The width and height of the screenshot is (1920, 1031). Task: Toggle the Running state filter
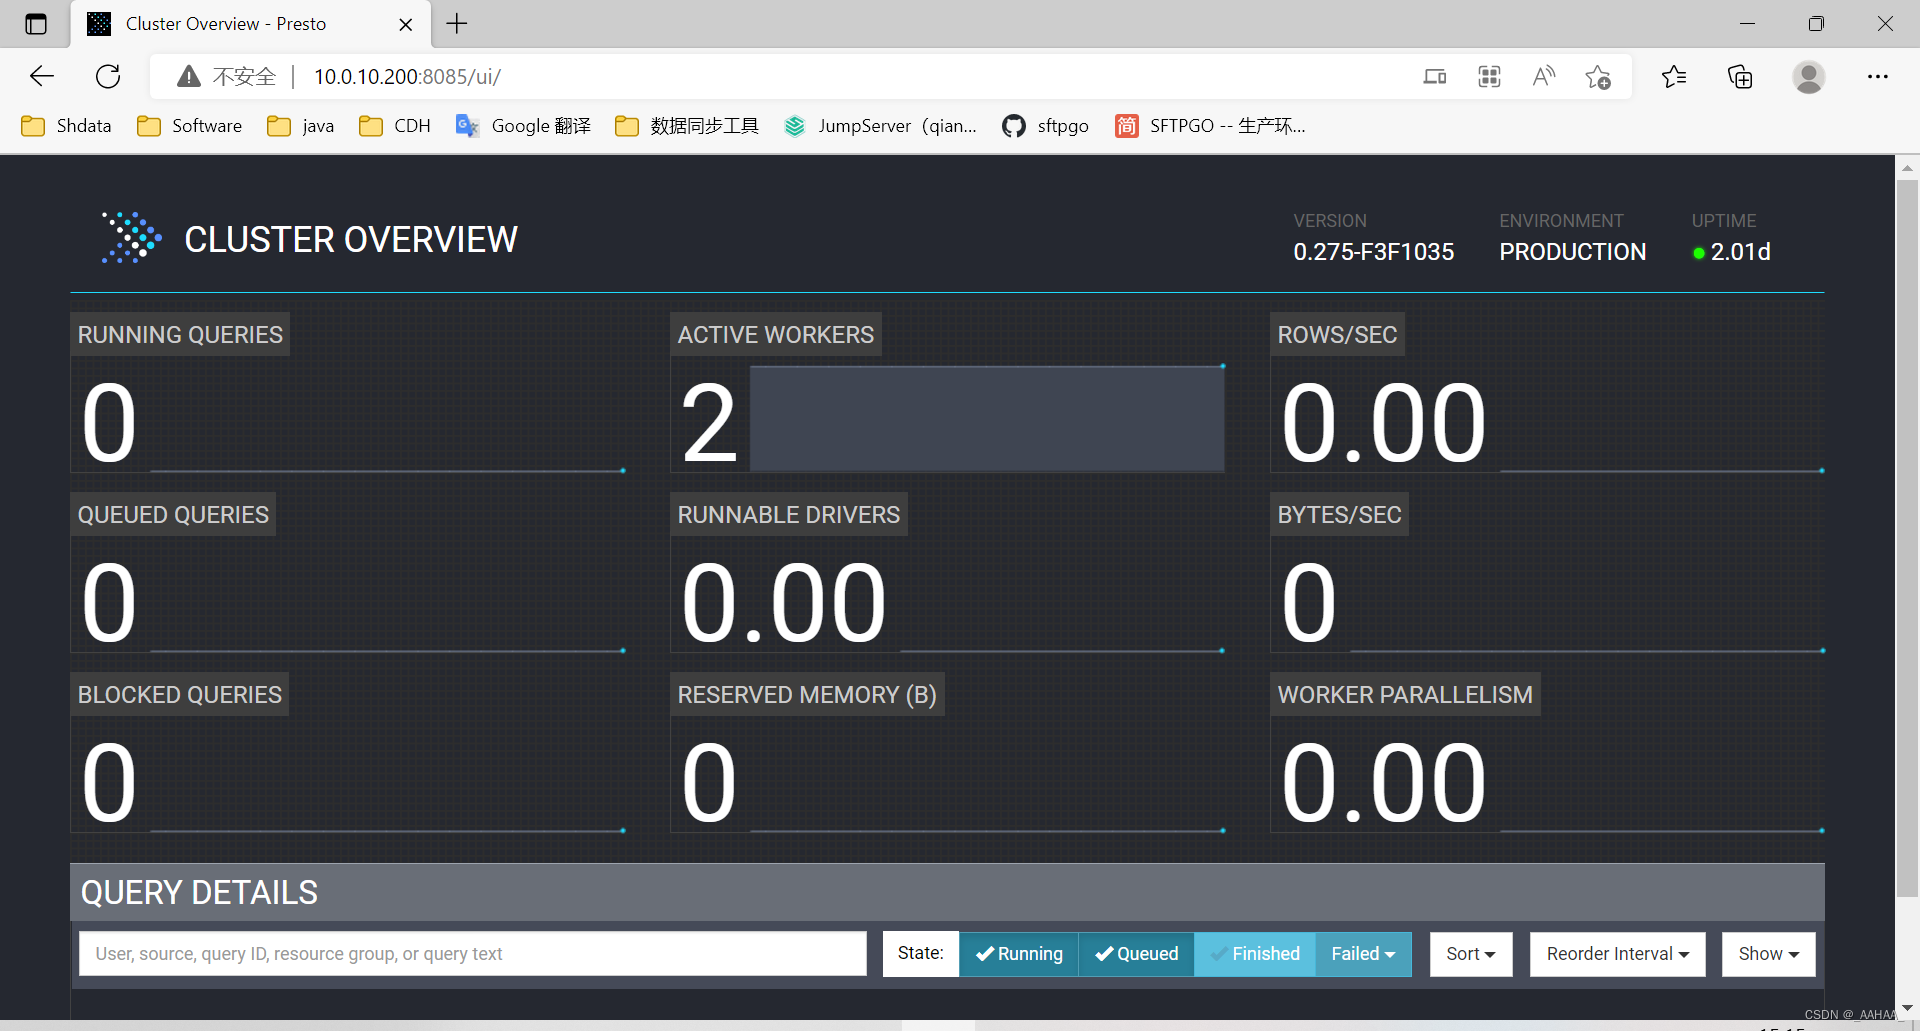coord(1019,954)
